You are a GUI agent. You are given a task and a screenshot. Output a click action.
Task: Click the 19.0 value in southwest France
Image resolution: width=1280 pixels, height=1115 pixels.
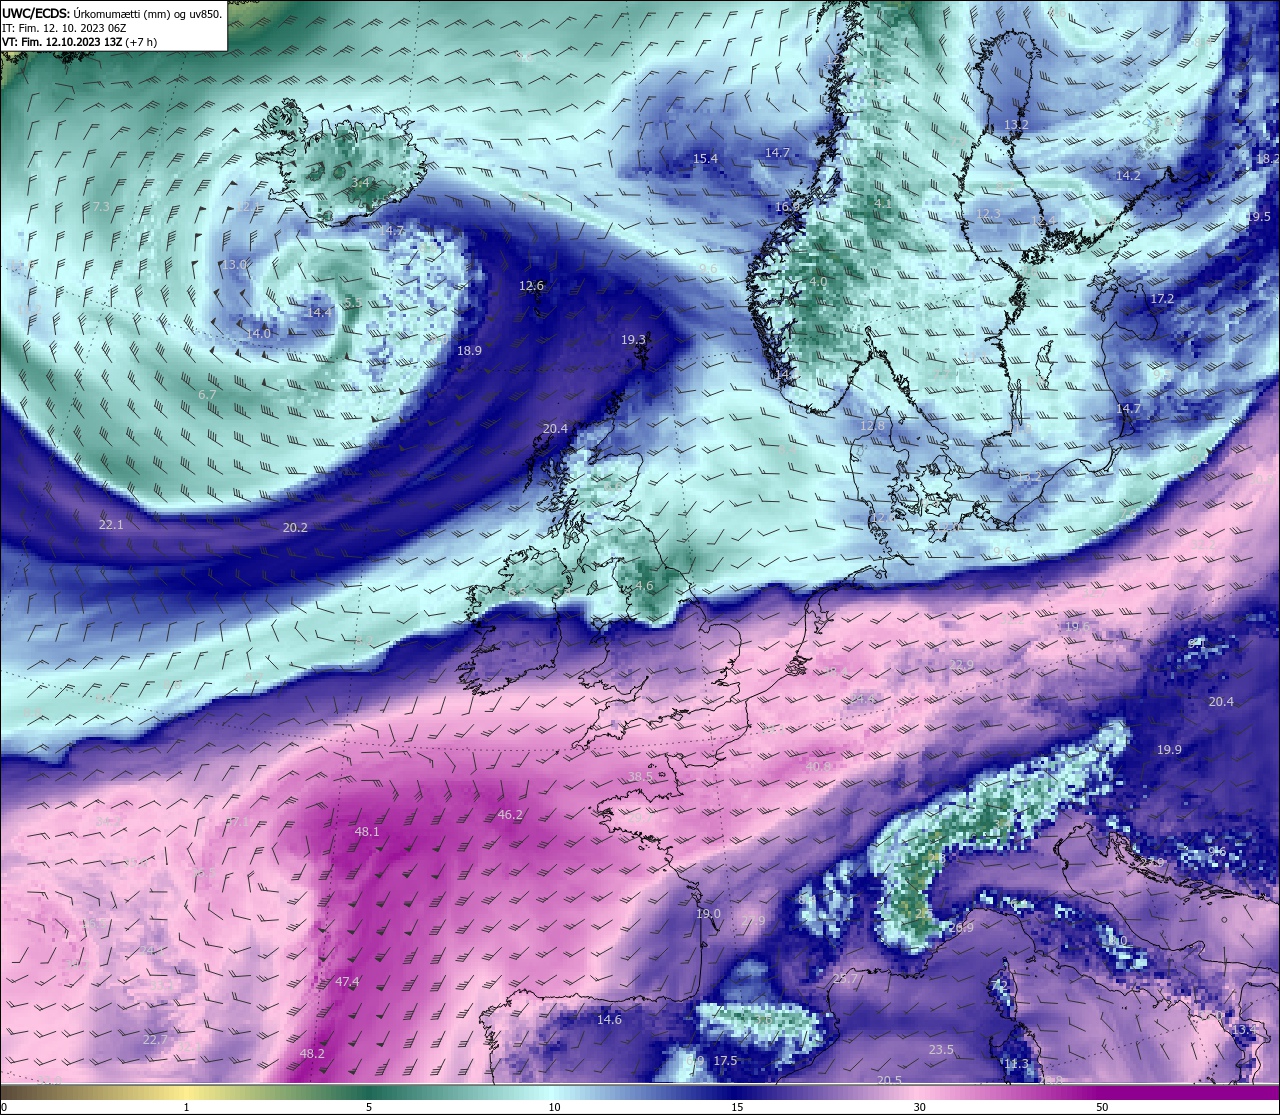[708, 914]
